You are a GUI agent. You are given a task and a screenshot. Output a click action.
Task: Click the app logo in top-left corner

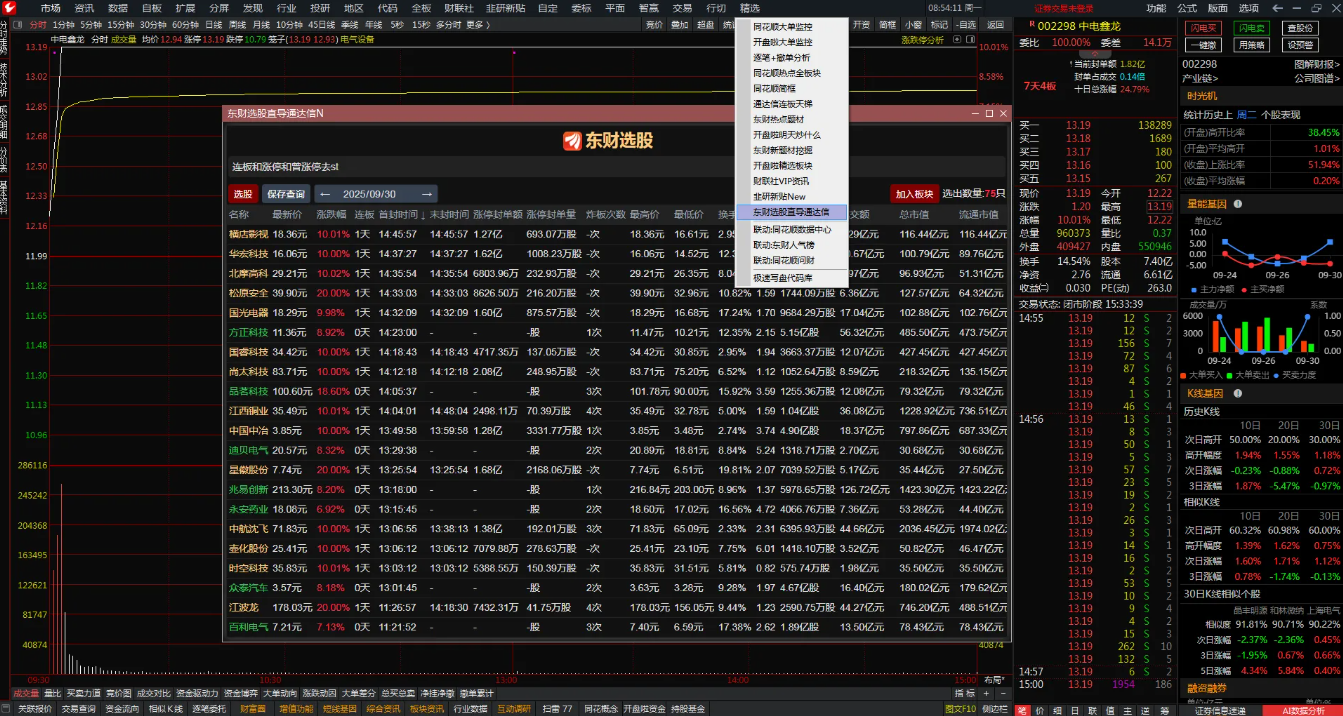pyautogui.click(x=9, y=8)
